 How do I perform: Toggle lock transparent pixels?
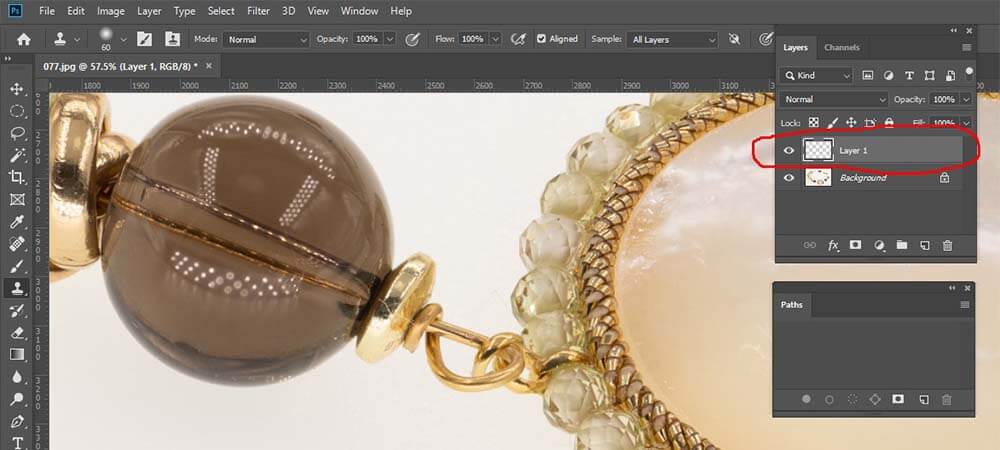click(814, 122)
